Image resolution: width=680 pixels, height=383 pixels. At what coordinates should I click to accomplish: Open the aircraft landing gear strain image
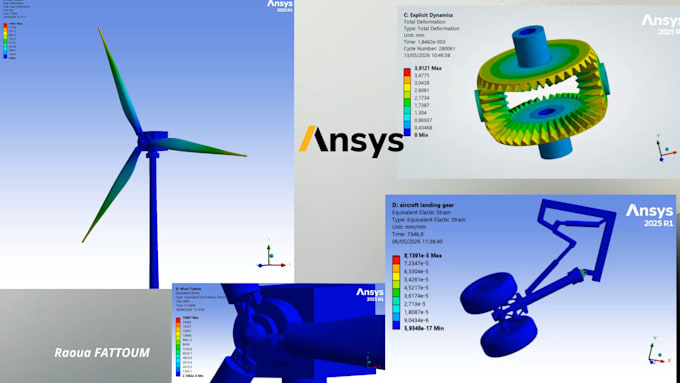click(530, 289)
